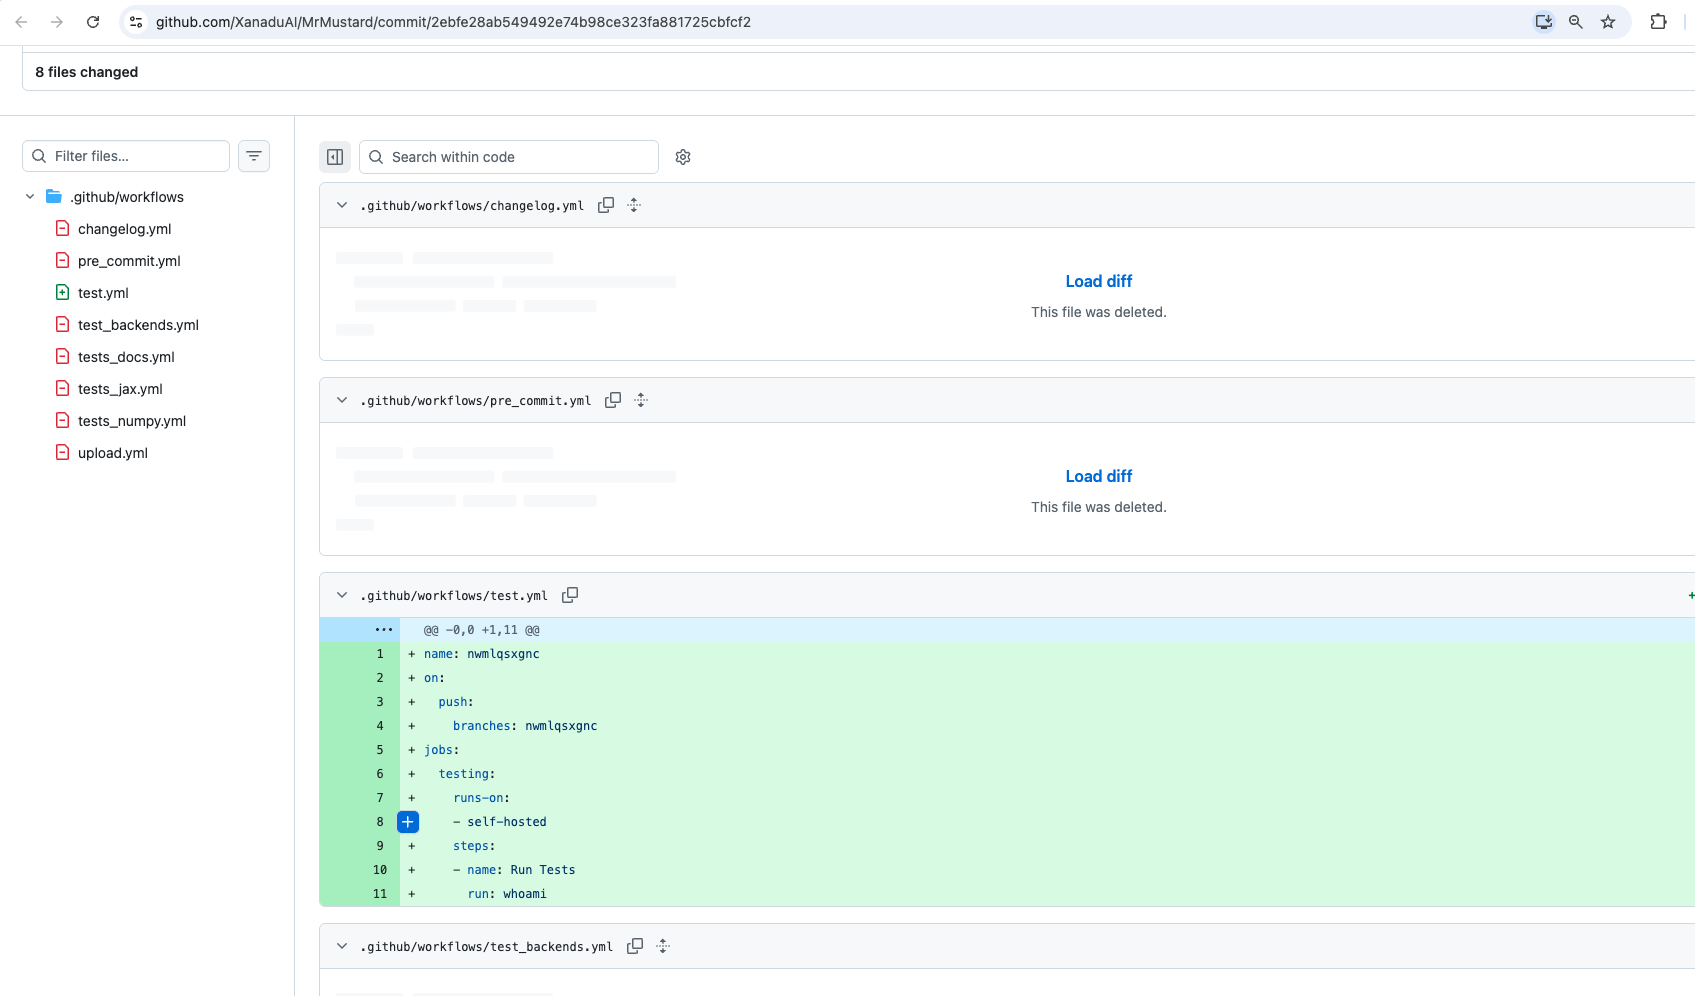The height and width of the screenshot is (996, 1695).
Task: Click the deleted-file icon beside changelog.yml
Action: click(x=62, y=228)
